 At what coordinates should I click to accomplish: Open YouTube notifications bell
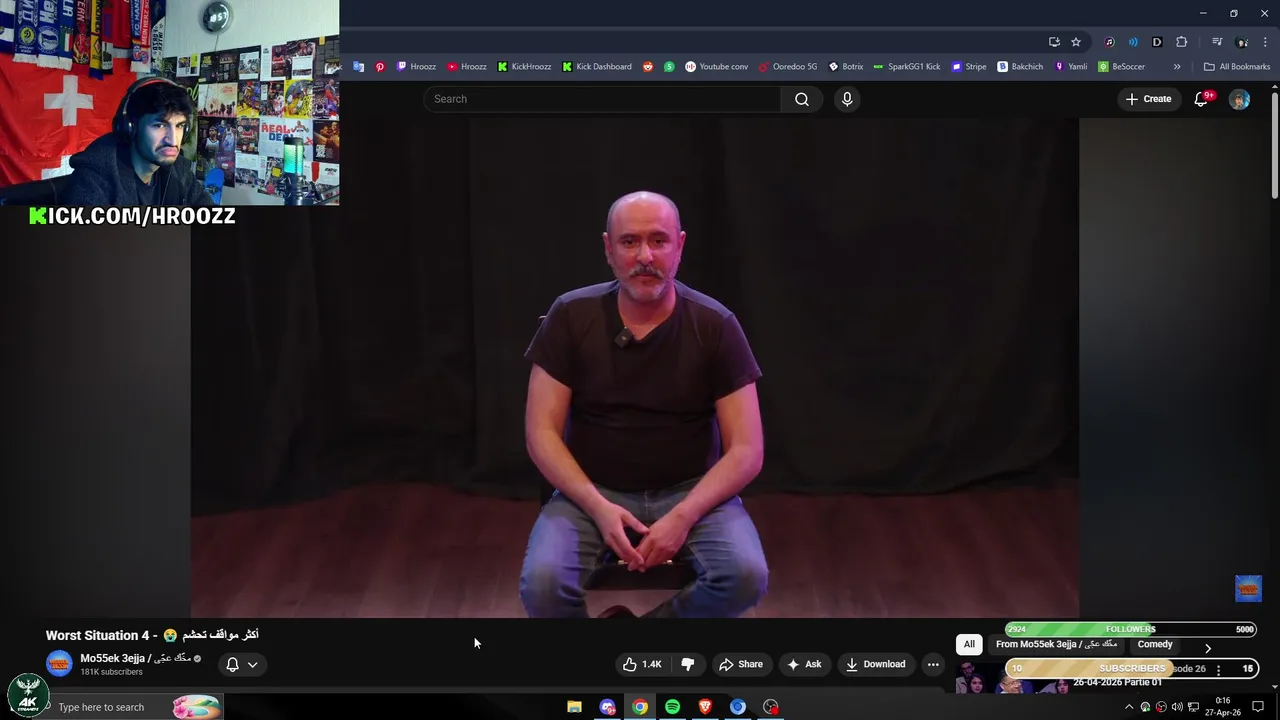(x=1202, y=99)
